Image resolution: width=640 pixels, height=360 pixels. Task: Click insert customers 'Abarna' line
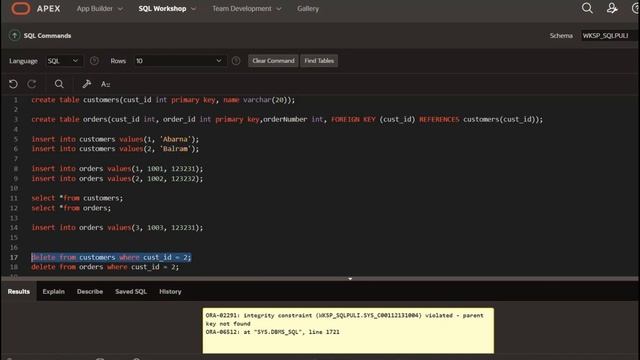pos(115,139)
